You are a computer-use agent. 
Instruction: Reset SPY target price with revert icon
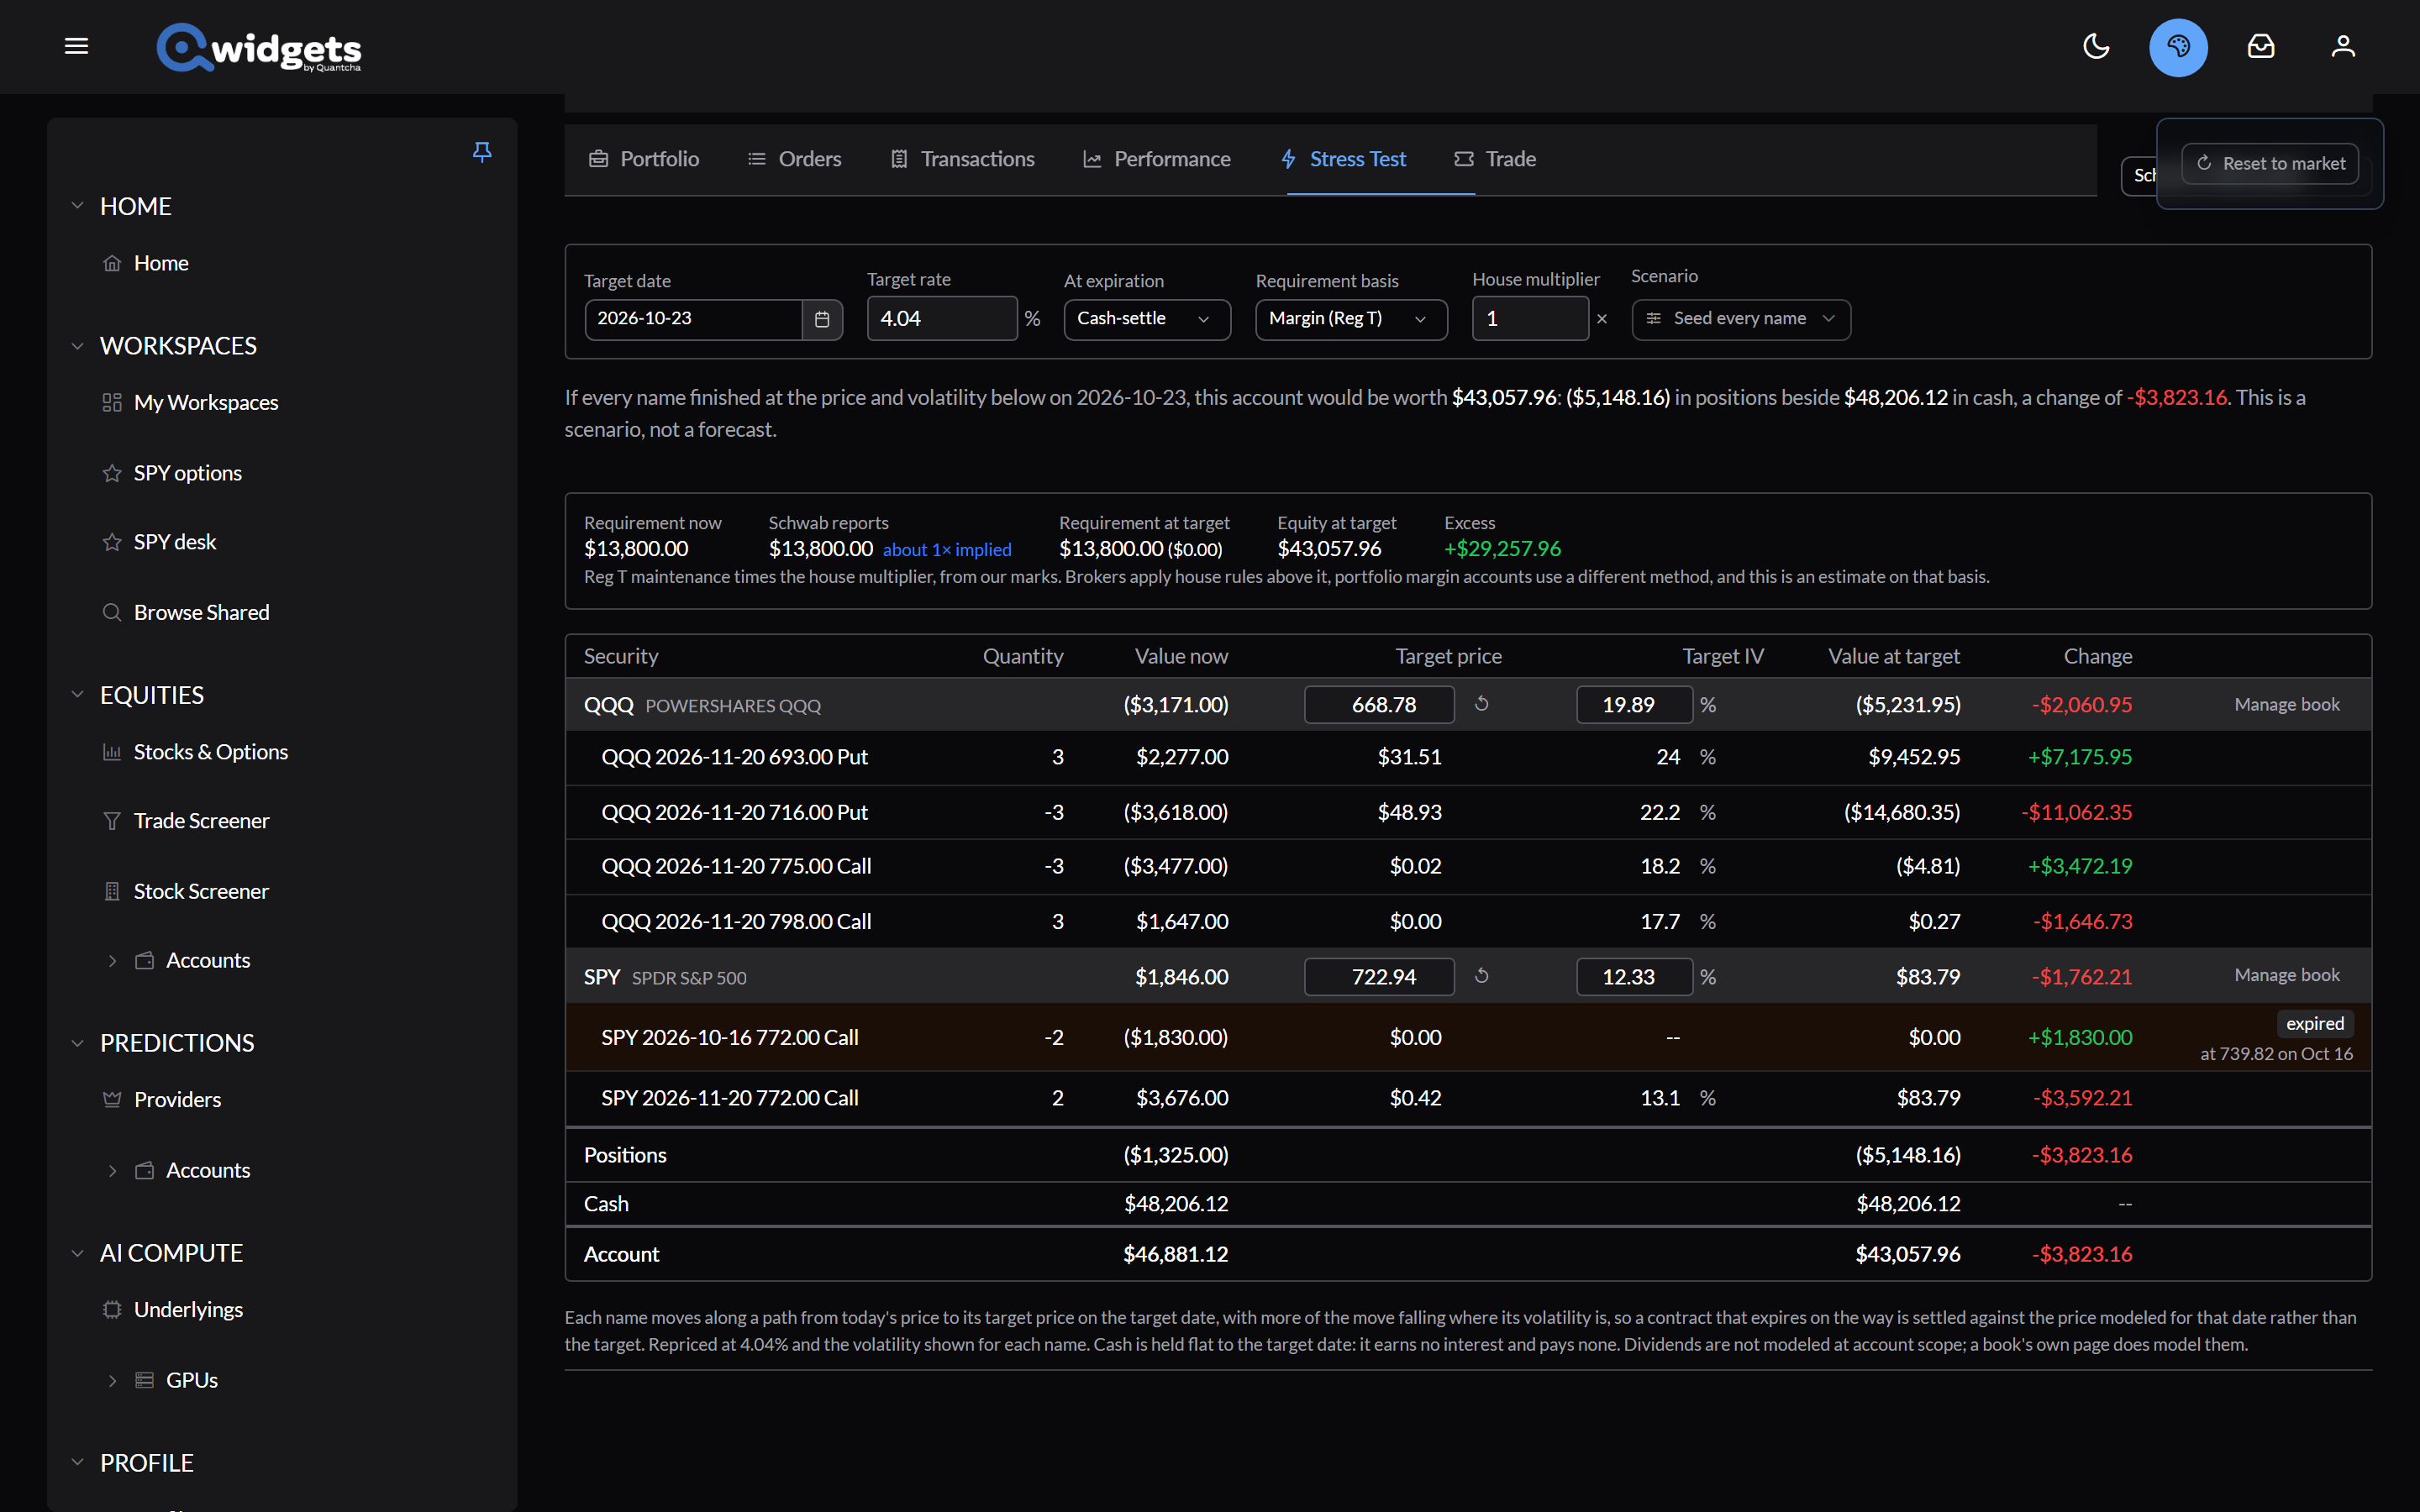[x=1482, y=976]
